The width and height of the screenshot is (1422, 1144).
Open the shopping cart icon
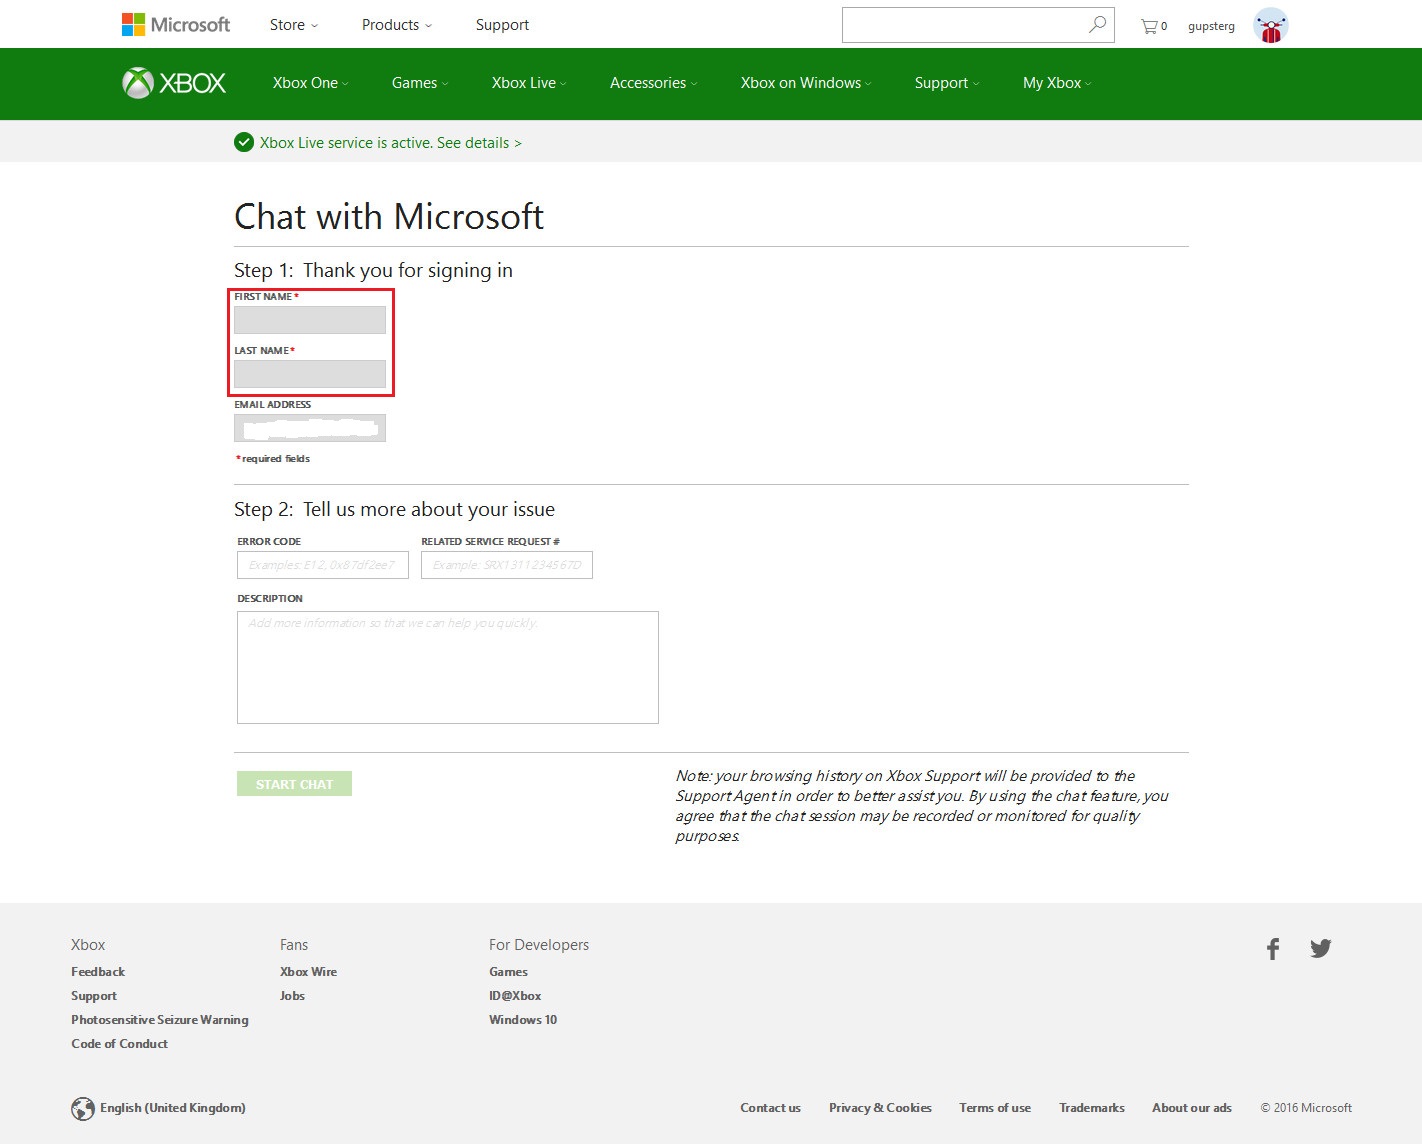[1149, 26]
